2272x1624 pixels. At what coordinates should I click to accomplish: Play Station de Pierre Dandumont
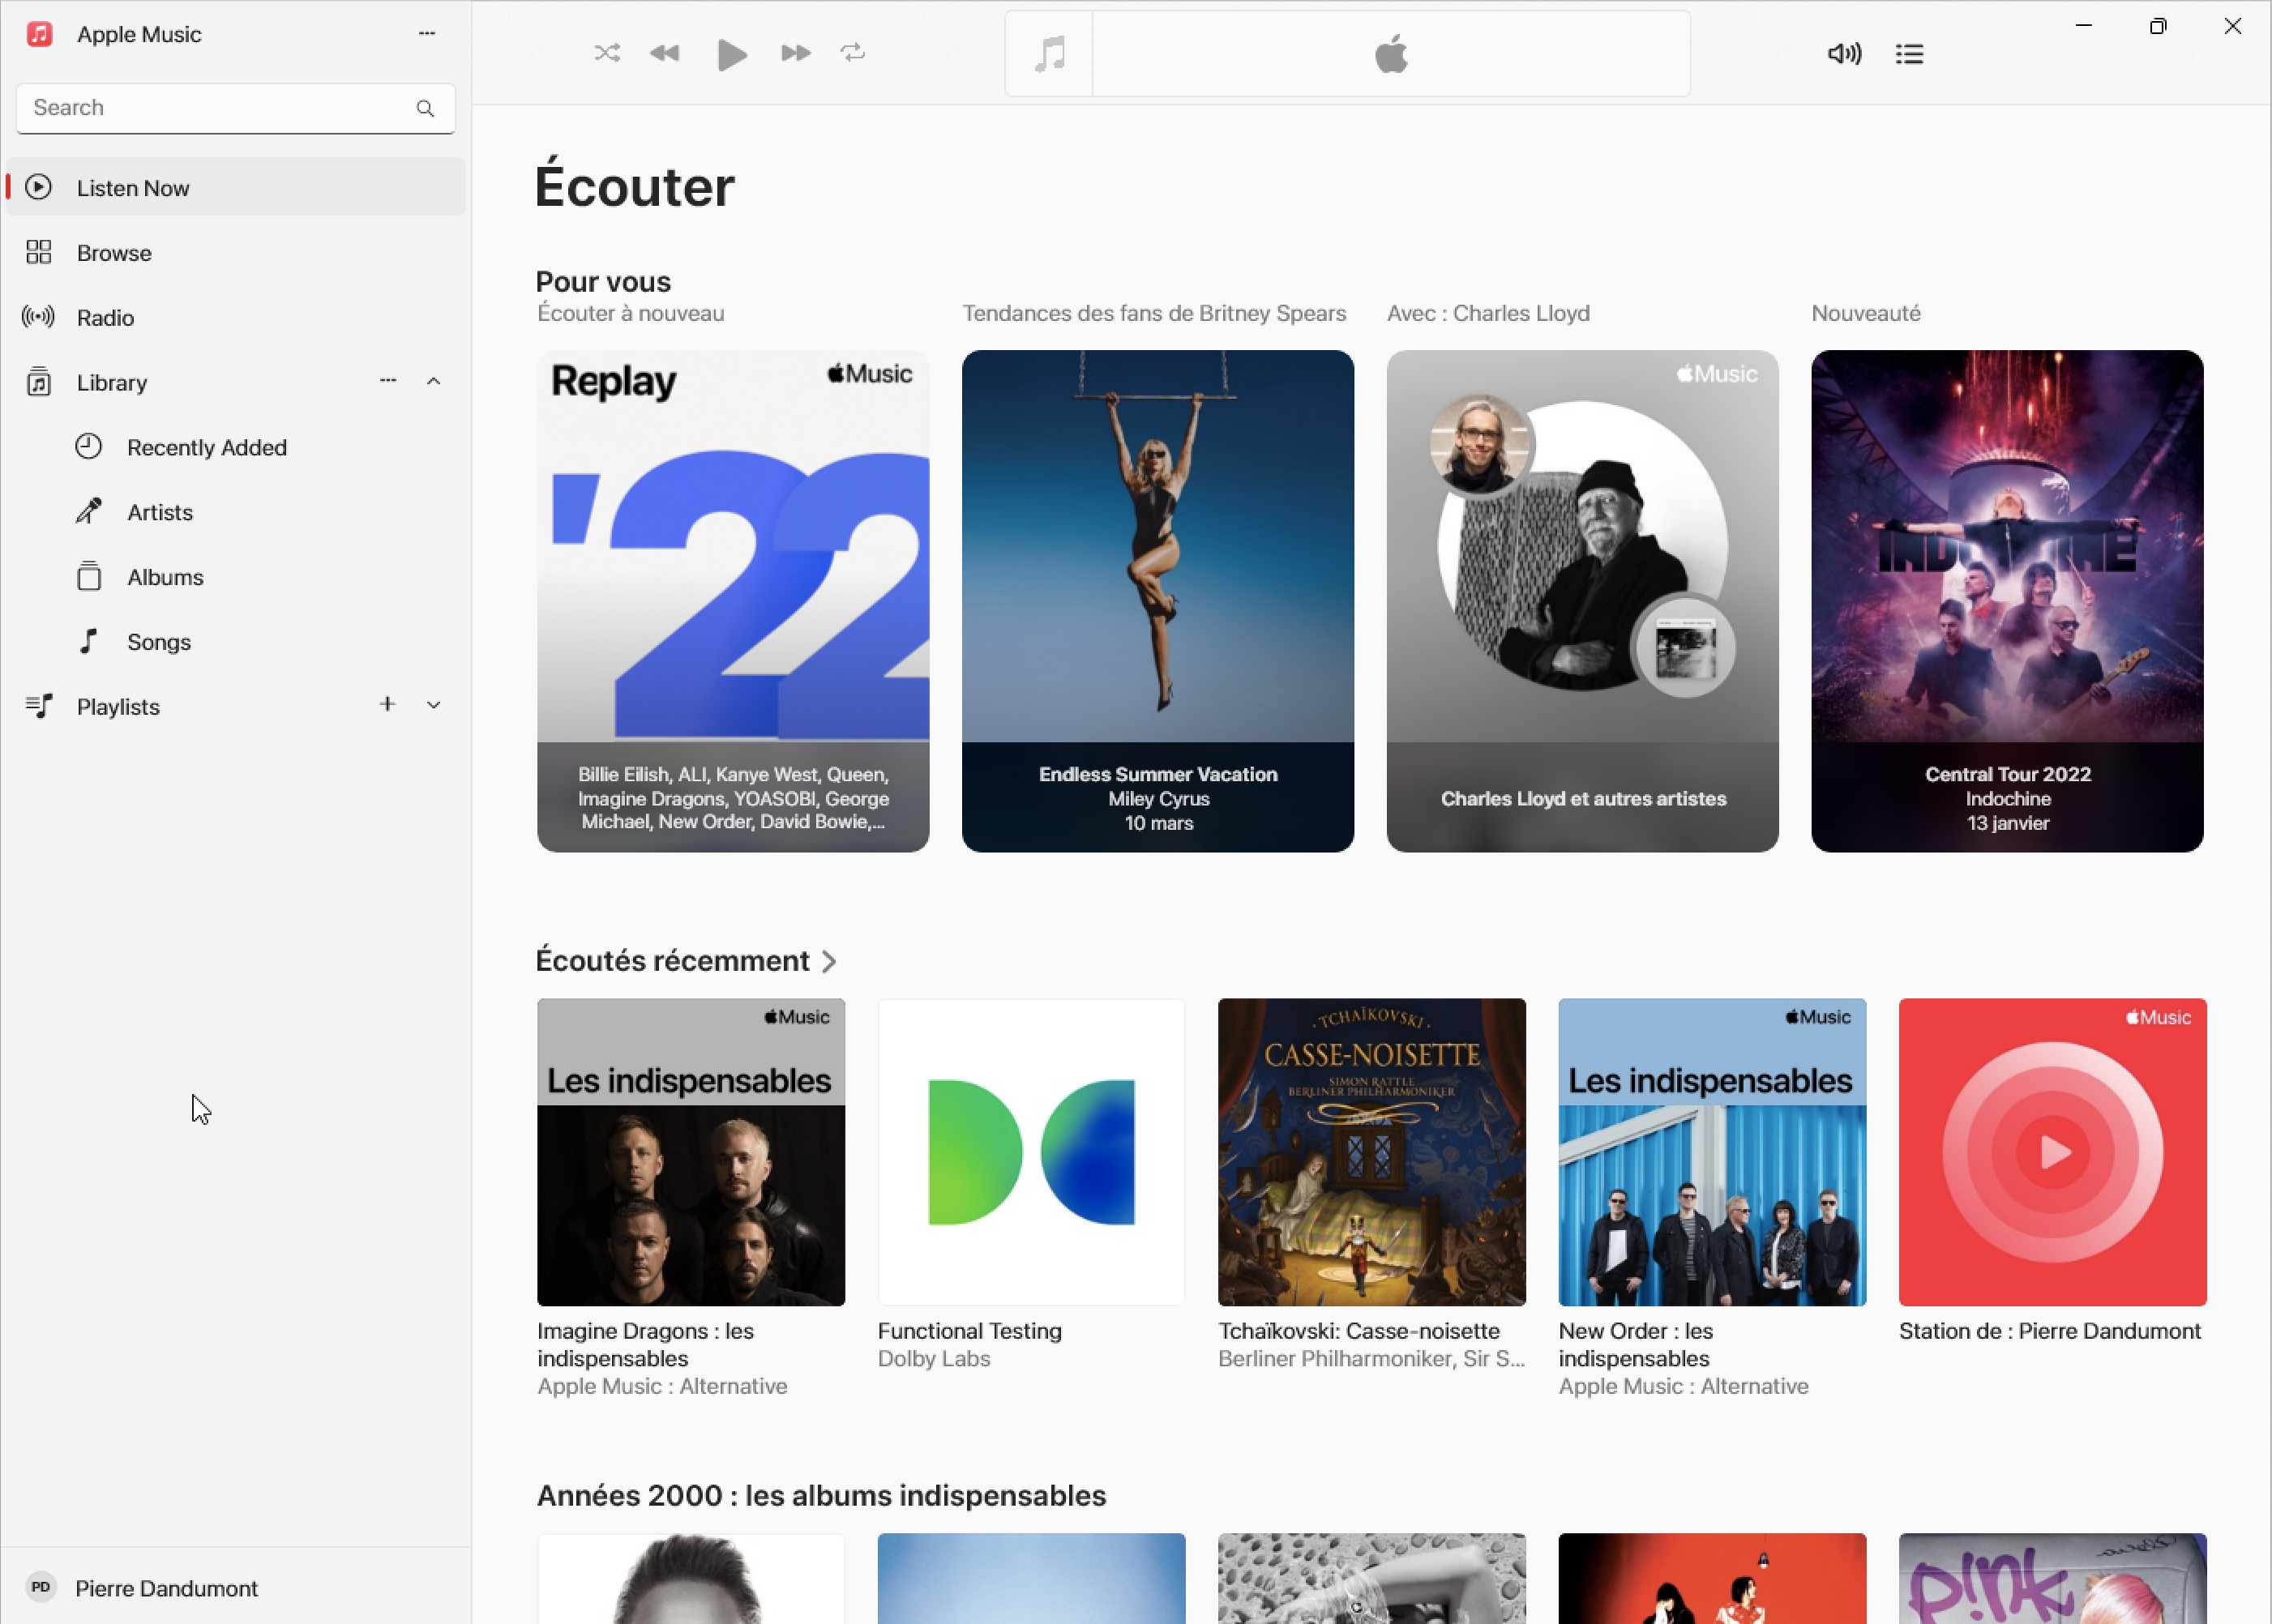click(x=2053, y=1152)
